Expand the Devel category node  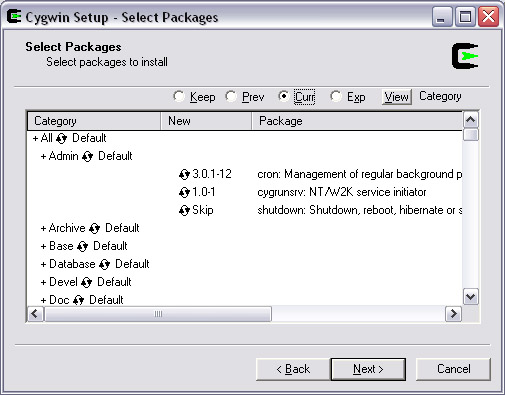[x=43, y=282]
